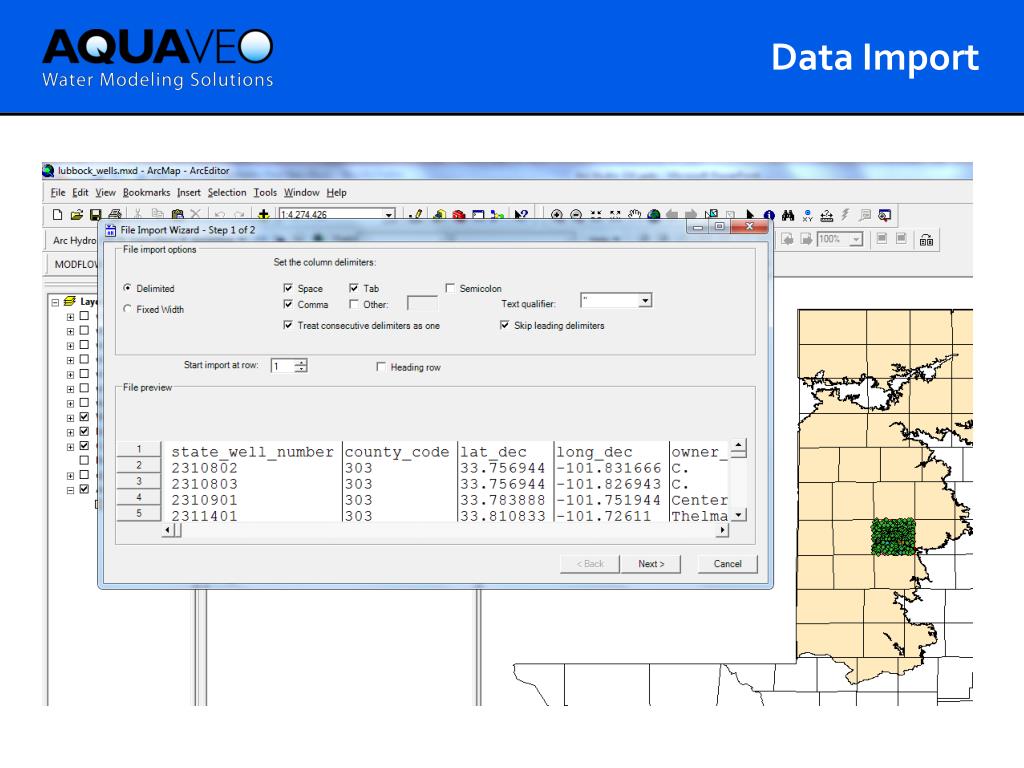Select the Fixed Width radio option

tap(127, 309)
